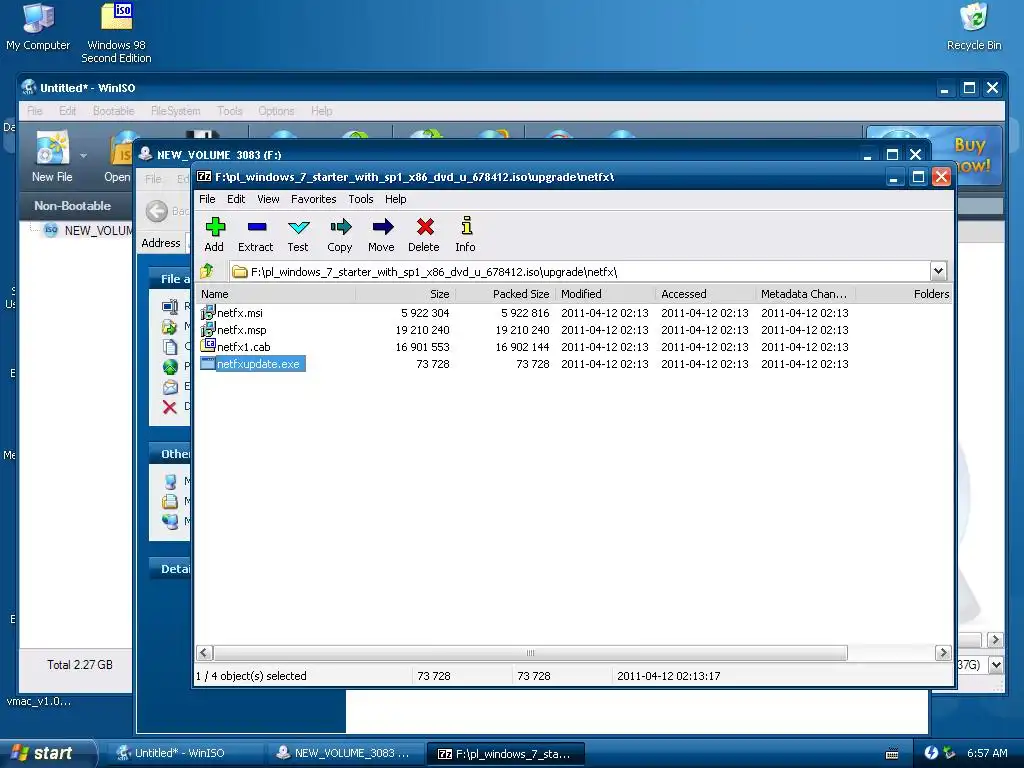Click the horizontal scrollbar thumb in 7-Zip
The width and height of the screenshot is (1024, 768).
(x=530, y=652)
